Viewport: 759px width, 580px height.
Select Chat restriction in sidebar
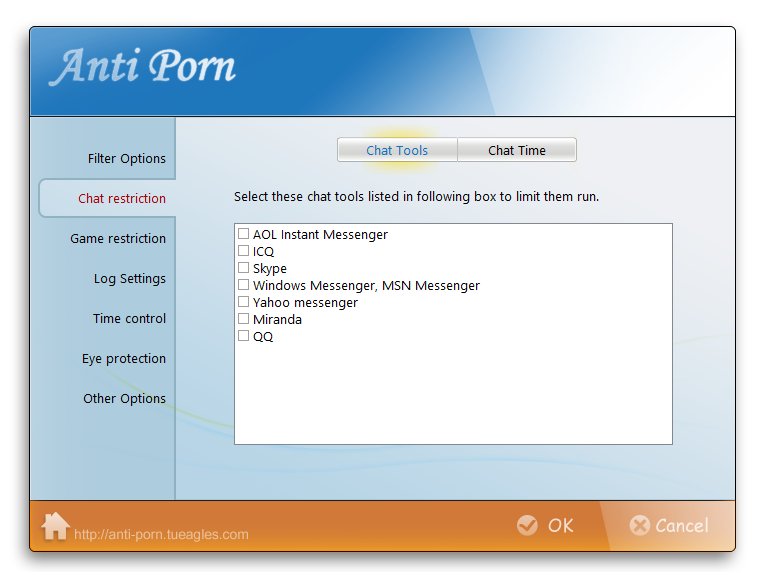[122, 198]
